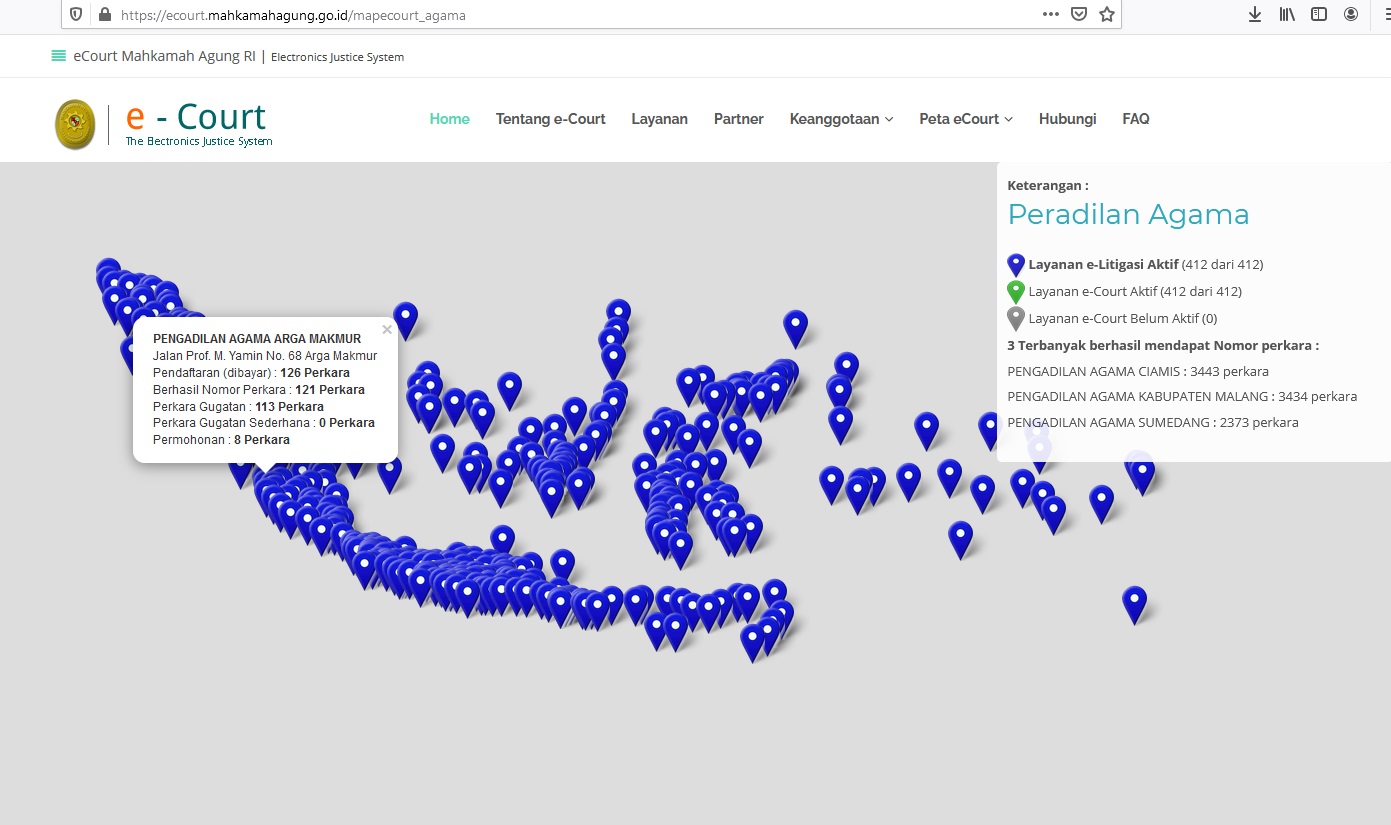
Task: Click the Peradilan Agama heading
Action: pyautogui.click(x=1128, y=214)
